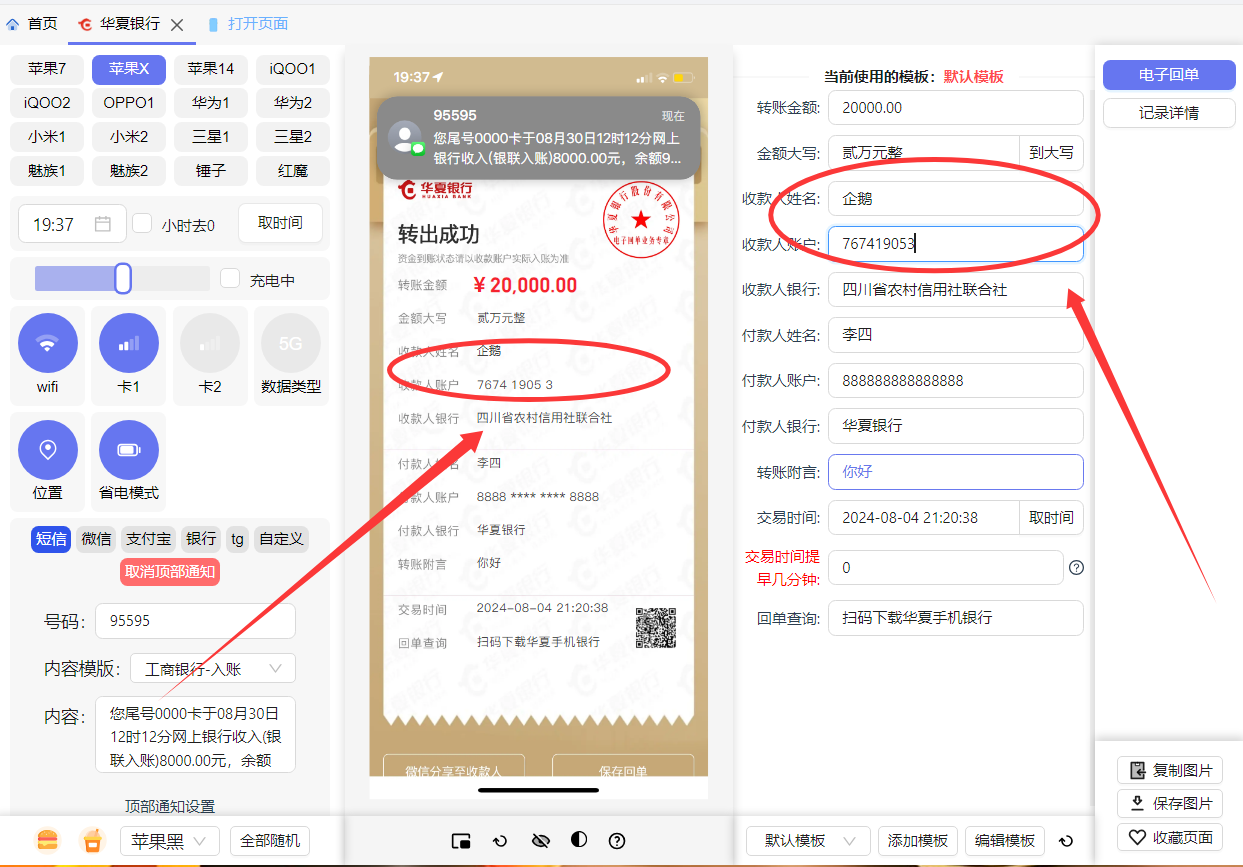Image resolution: width=1243 pixels, height=867 pixels.
Task: Click 取消顶部通知 button
Action: pos(170,572)
